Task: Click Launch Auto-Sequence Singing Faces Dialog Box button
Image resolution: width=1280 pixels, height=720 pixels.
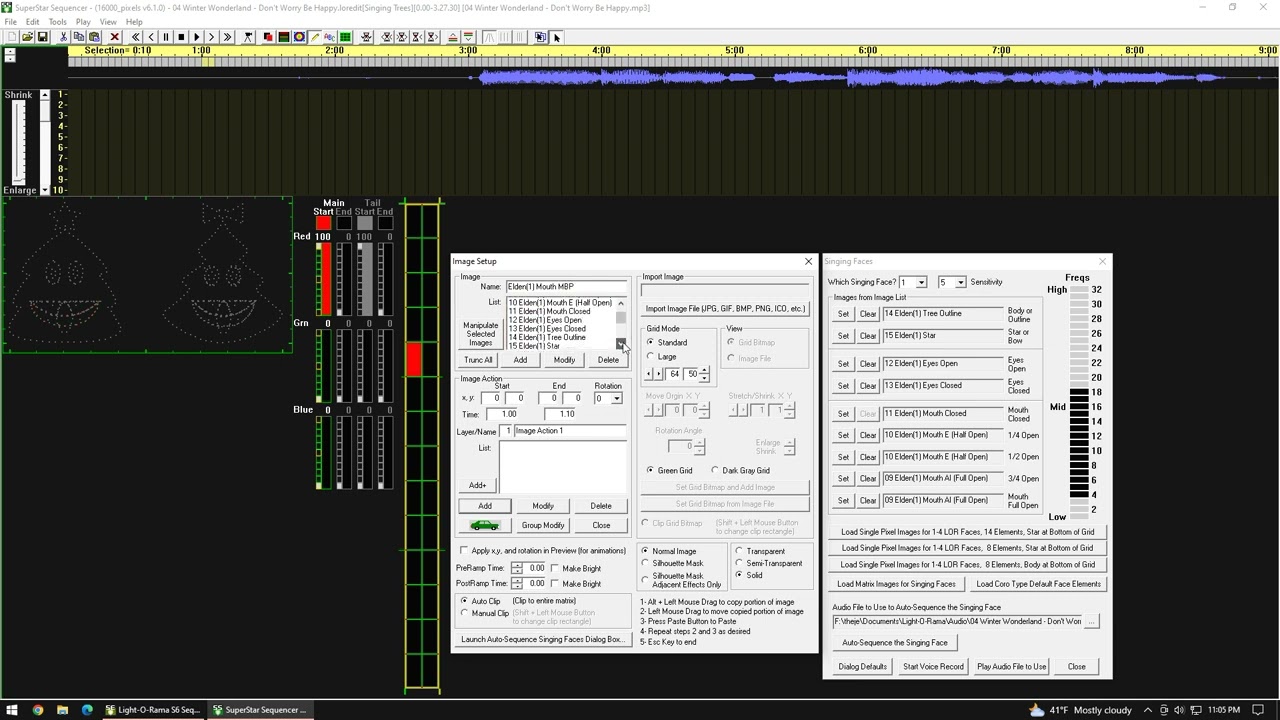Action: 541,639
